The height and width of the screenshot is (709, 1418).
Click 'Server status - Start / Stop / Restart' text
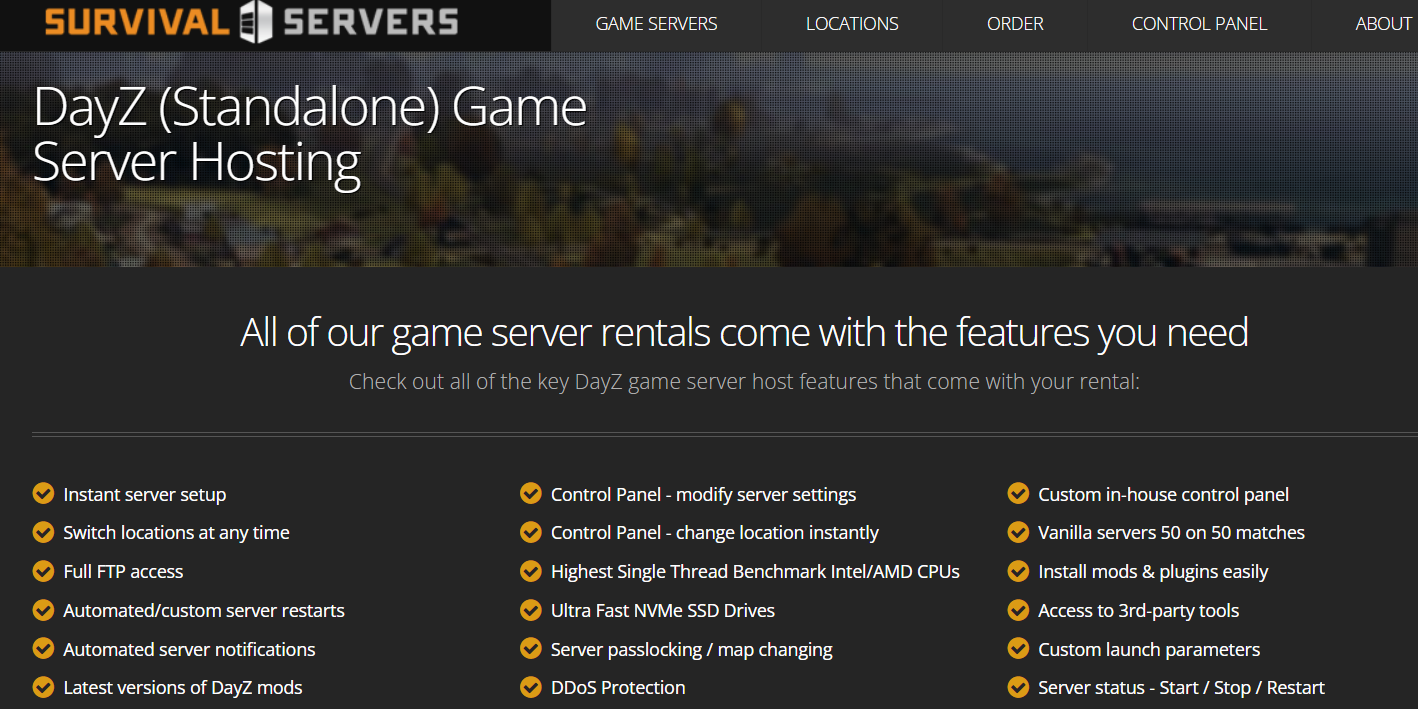coord(1181,688)
